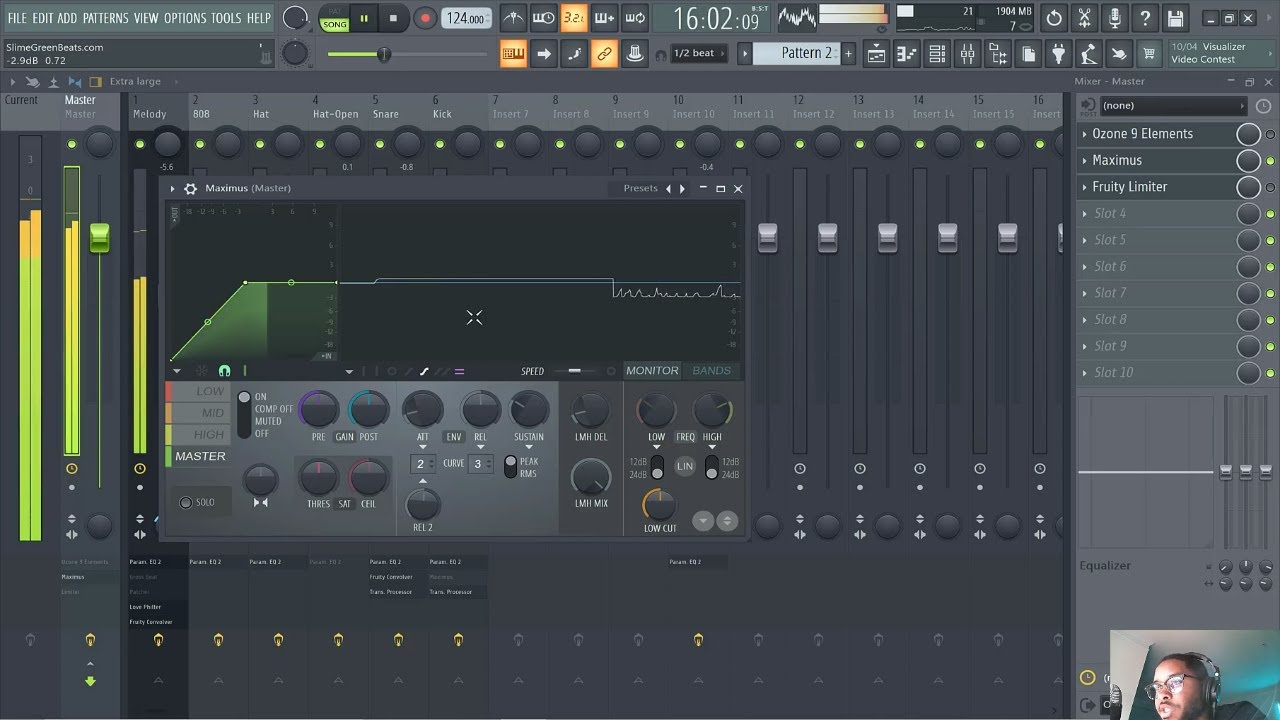Toggle PAT/SONG mode switch
The image size is (1280, 720).
click(334, 18)
